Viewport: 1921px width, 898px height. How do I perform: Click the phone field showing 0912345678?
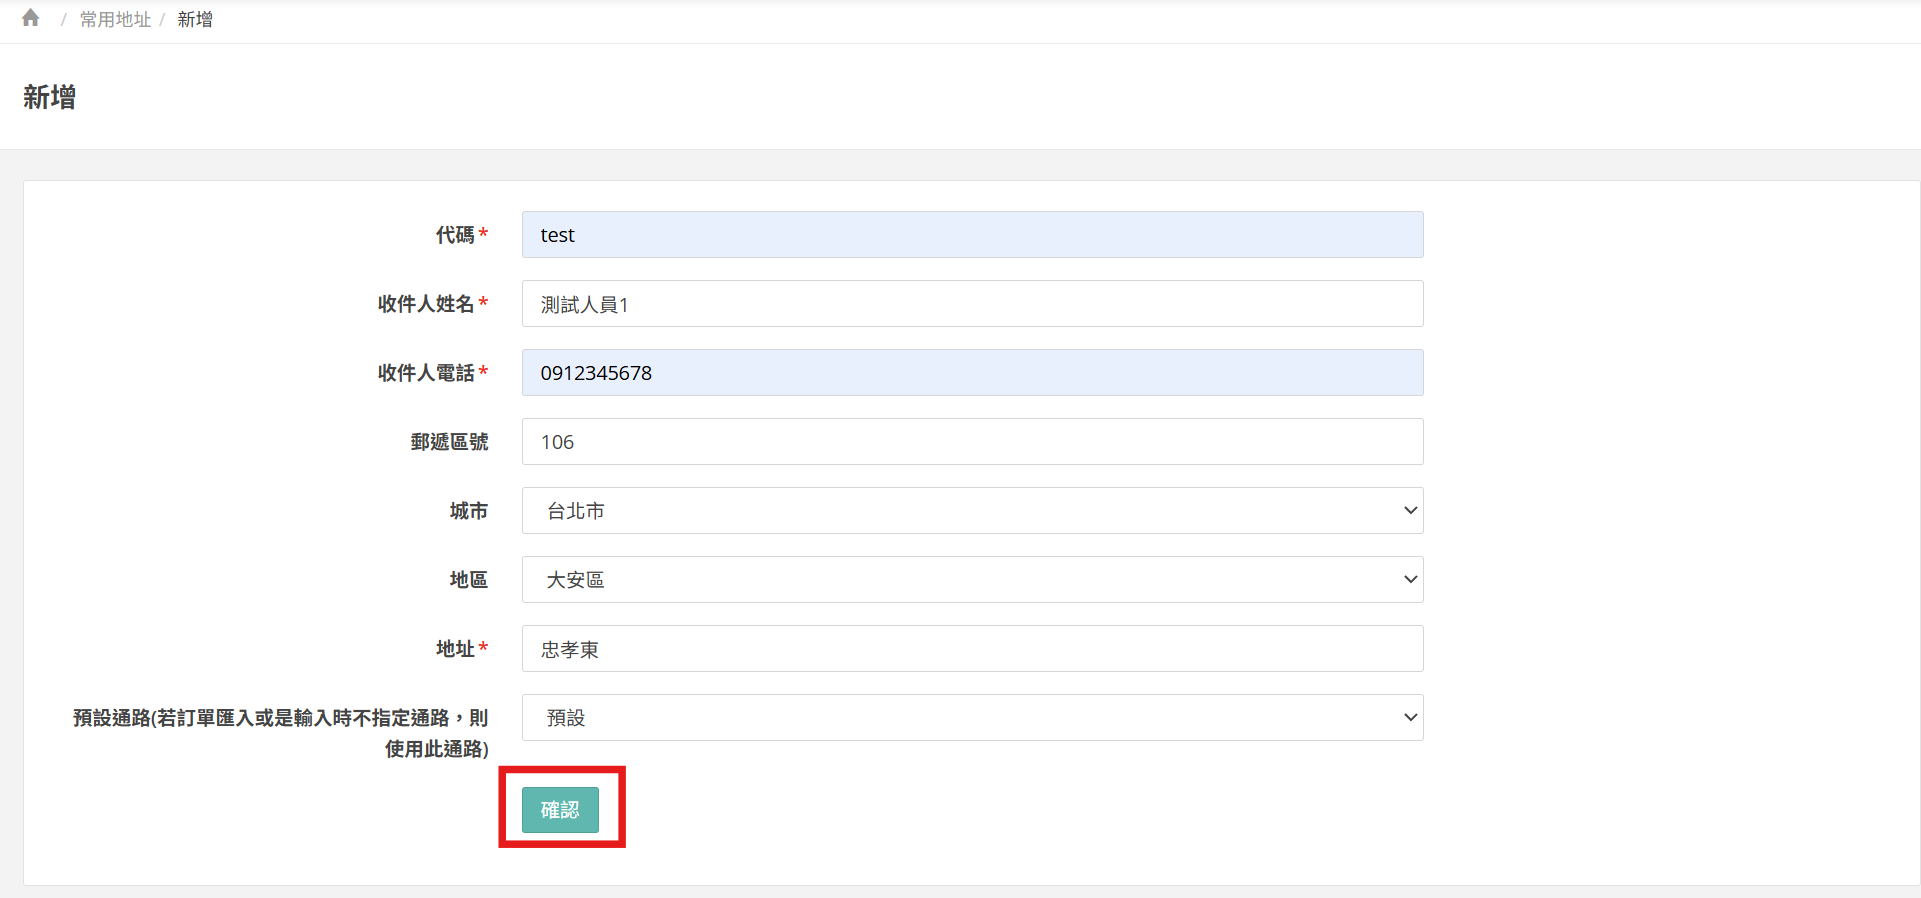click(x=972, y=373)
